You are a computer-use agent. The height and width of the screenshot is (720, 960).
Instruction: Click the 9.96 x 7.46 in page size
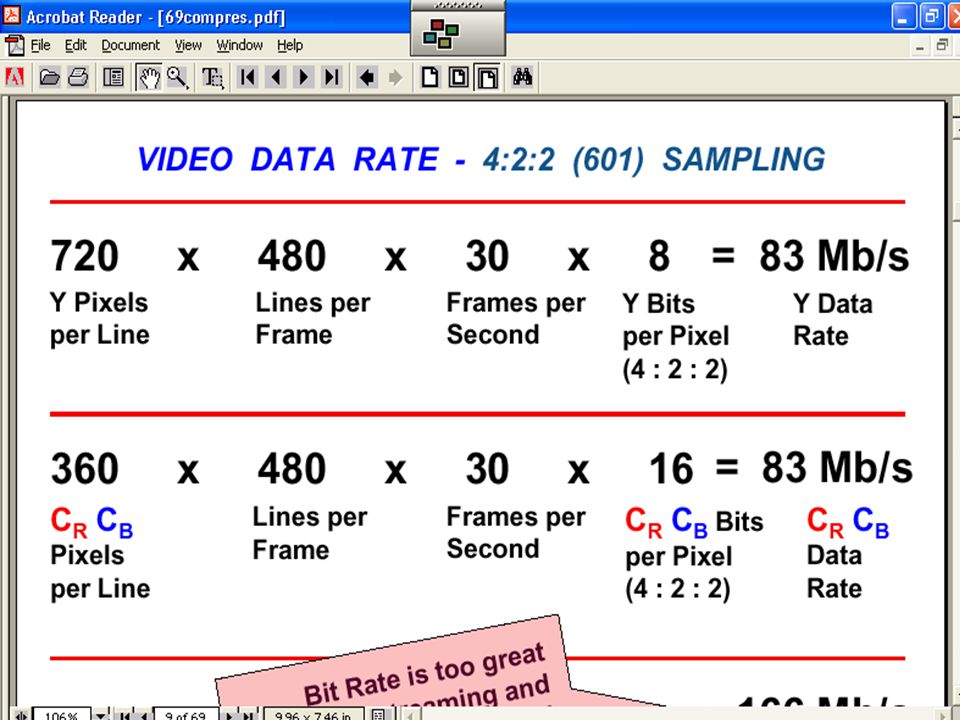pos(313,714)
